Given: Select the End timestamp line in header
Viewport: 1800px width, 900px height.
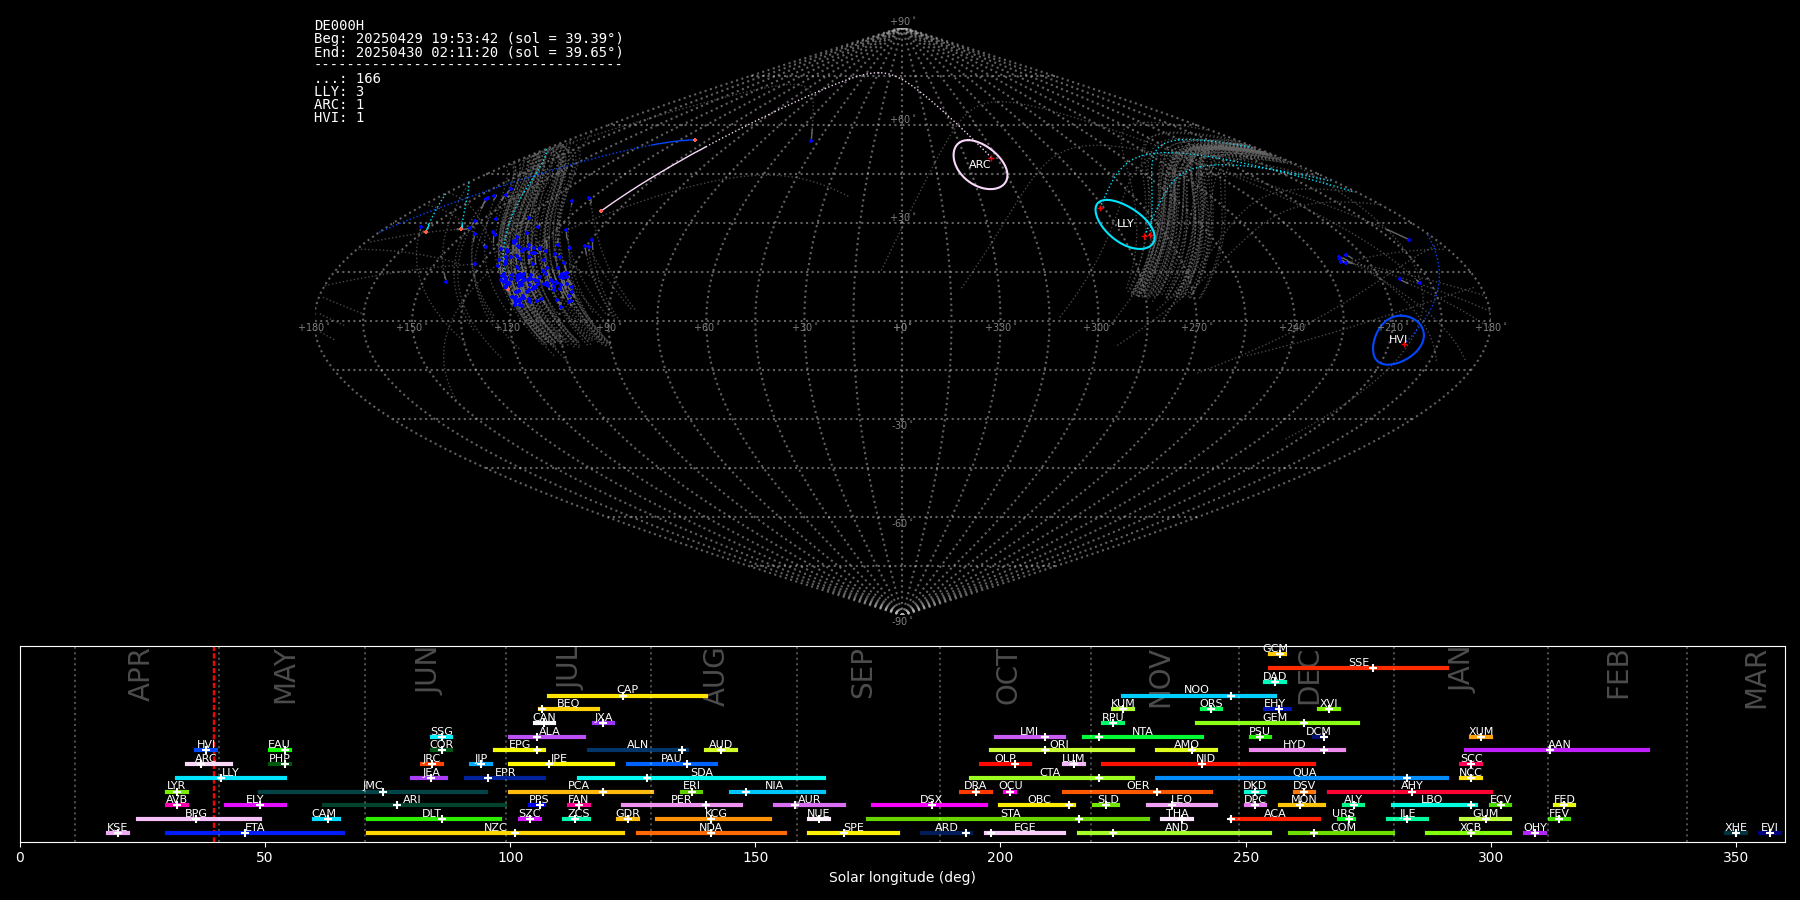Looking at the screenshot, I should tap(468, 52).
